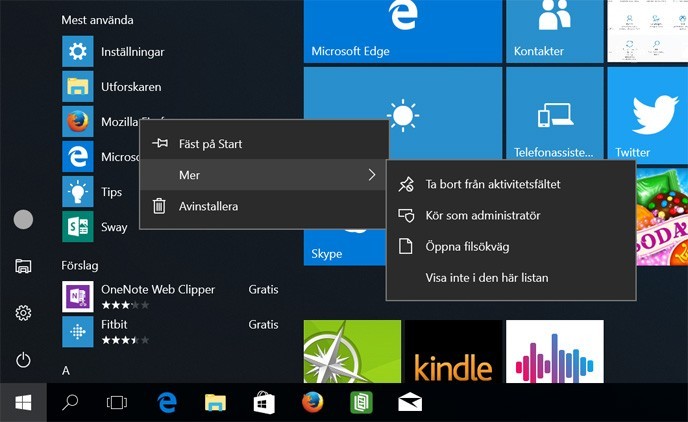Open the Tips app lightbulb icon

coord(78,192)
